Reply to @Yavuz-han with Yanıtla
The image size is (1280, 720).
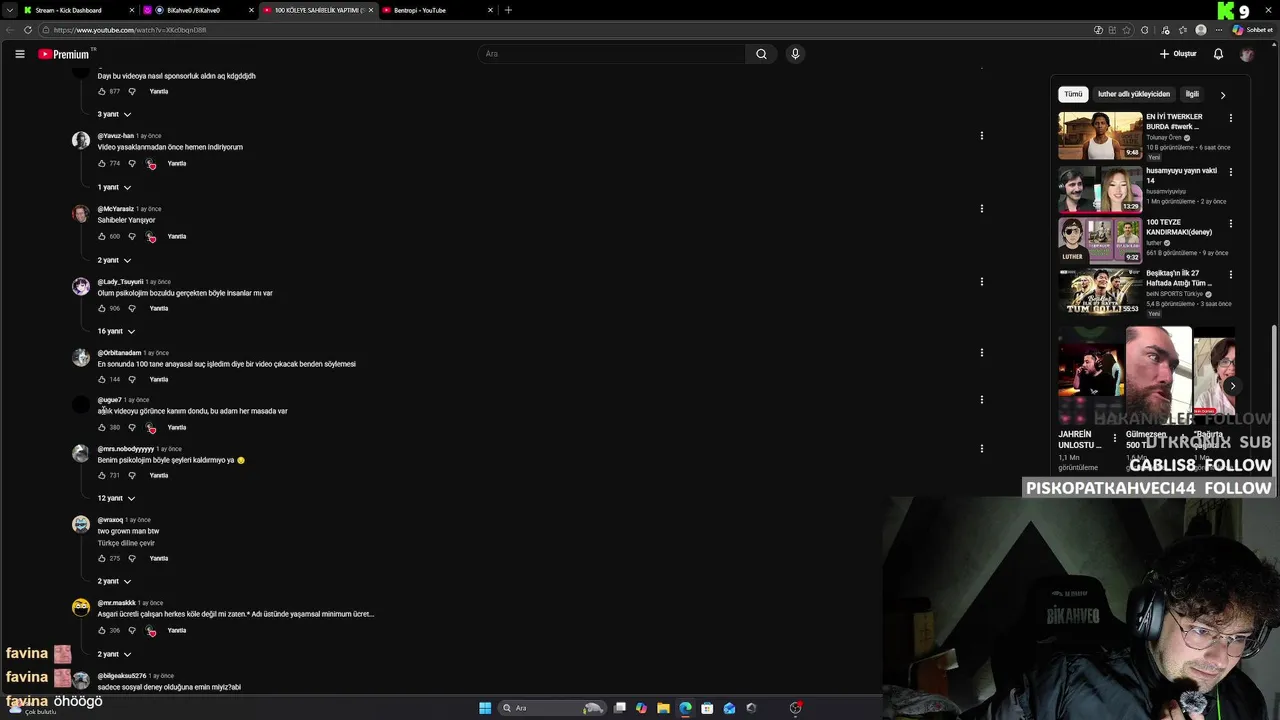coord(177,163)
